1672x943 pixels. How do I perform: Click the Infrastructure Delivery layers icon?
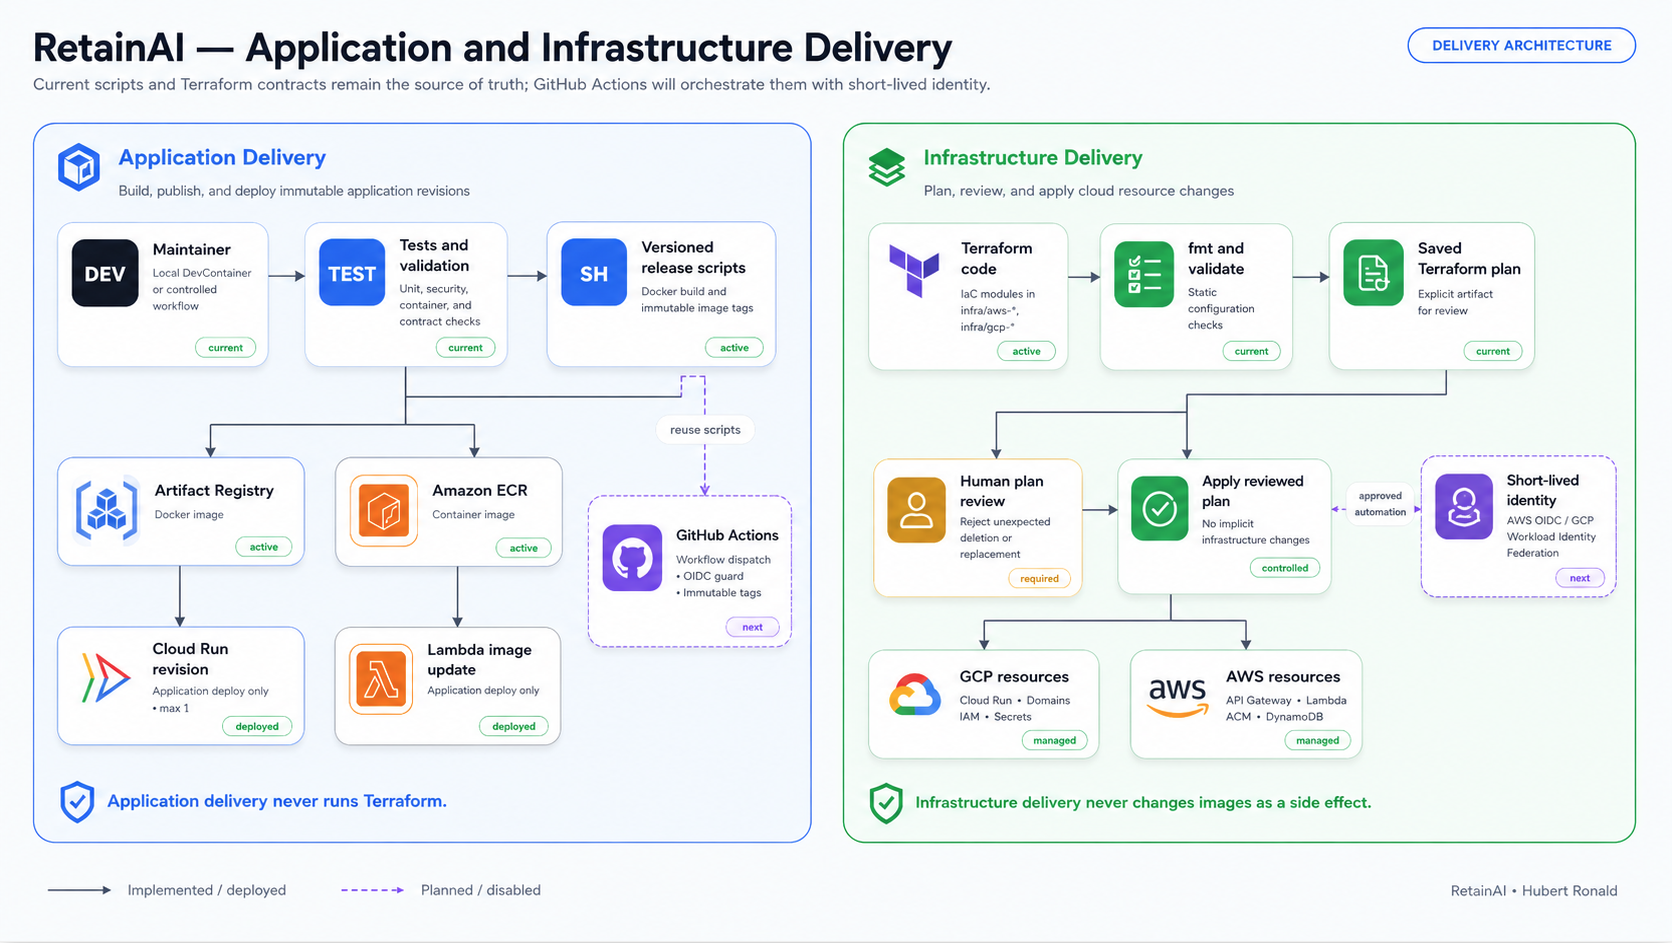(886, 167)
